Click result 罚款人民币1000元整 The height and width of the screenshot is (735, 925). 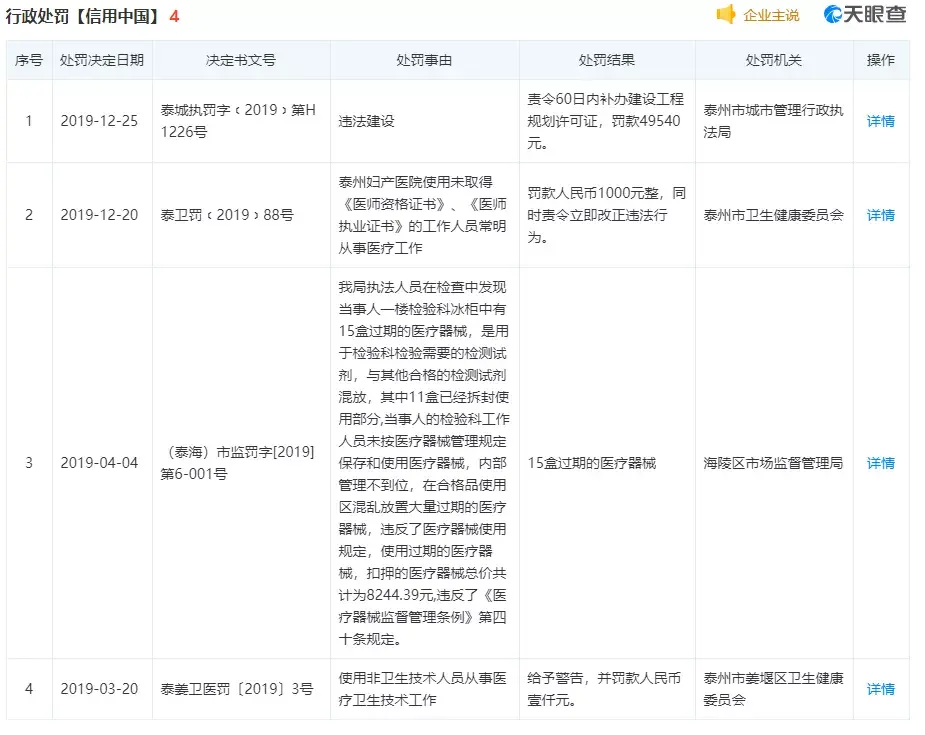[606, 215]
